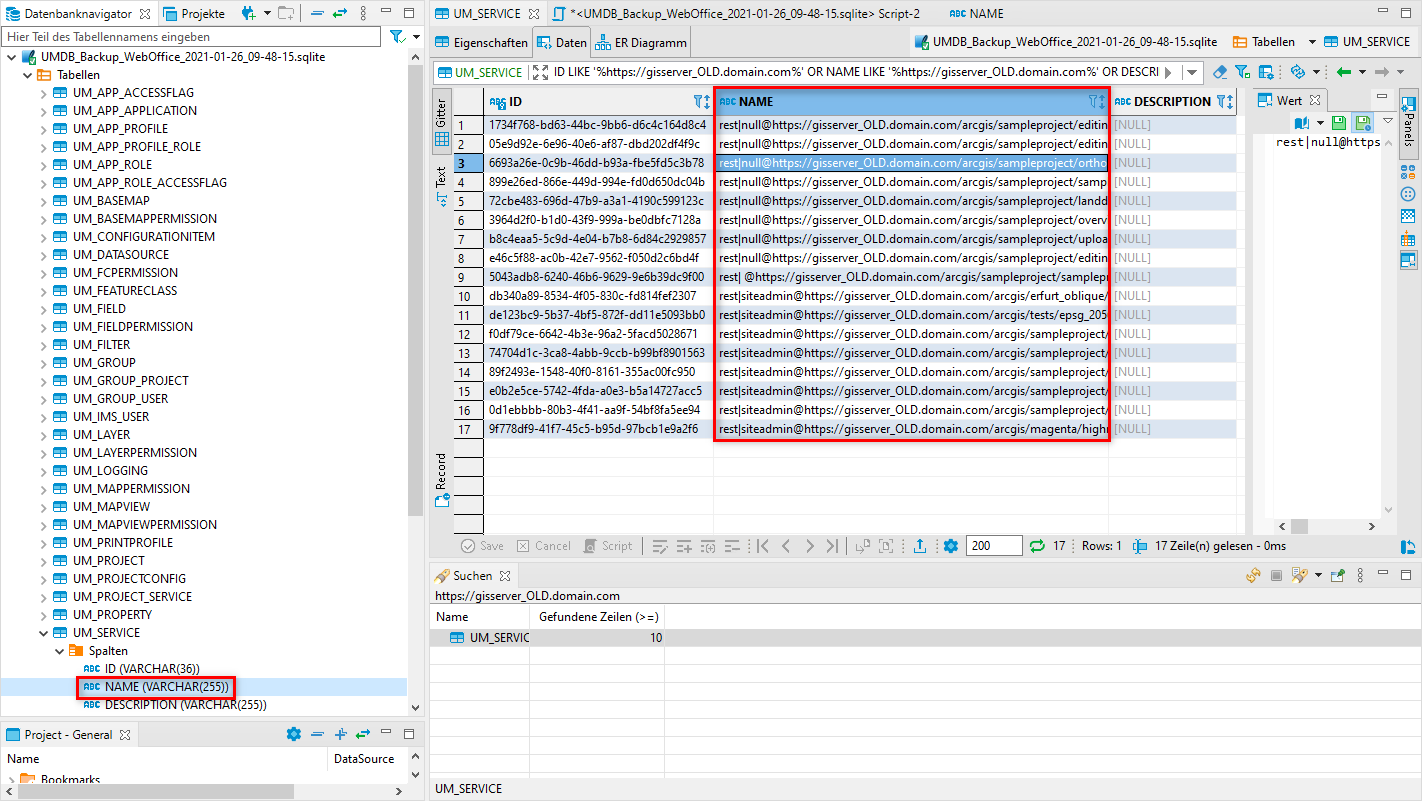Open the filter history dropdown arrow
The height and width of the screenshot is (801, 1422).
1192,71
